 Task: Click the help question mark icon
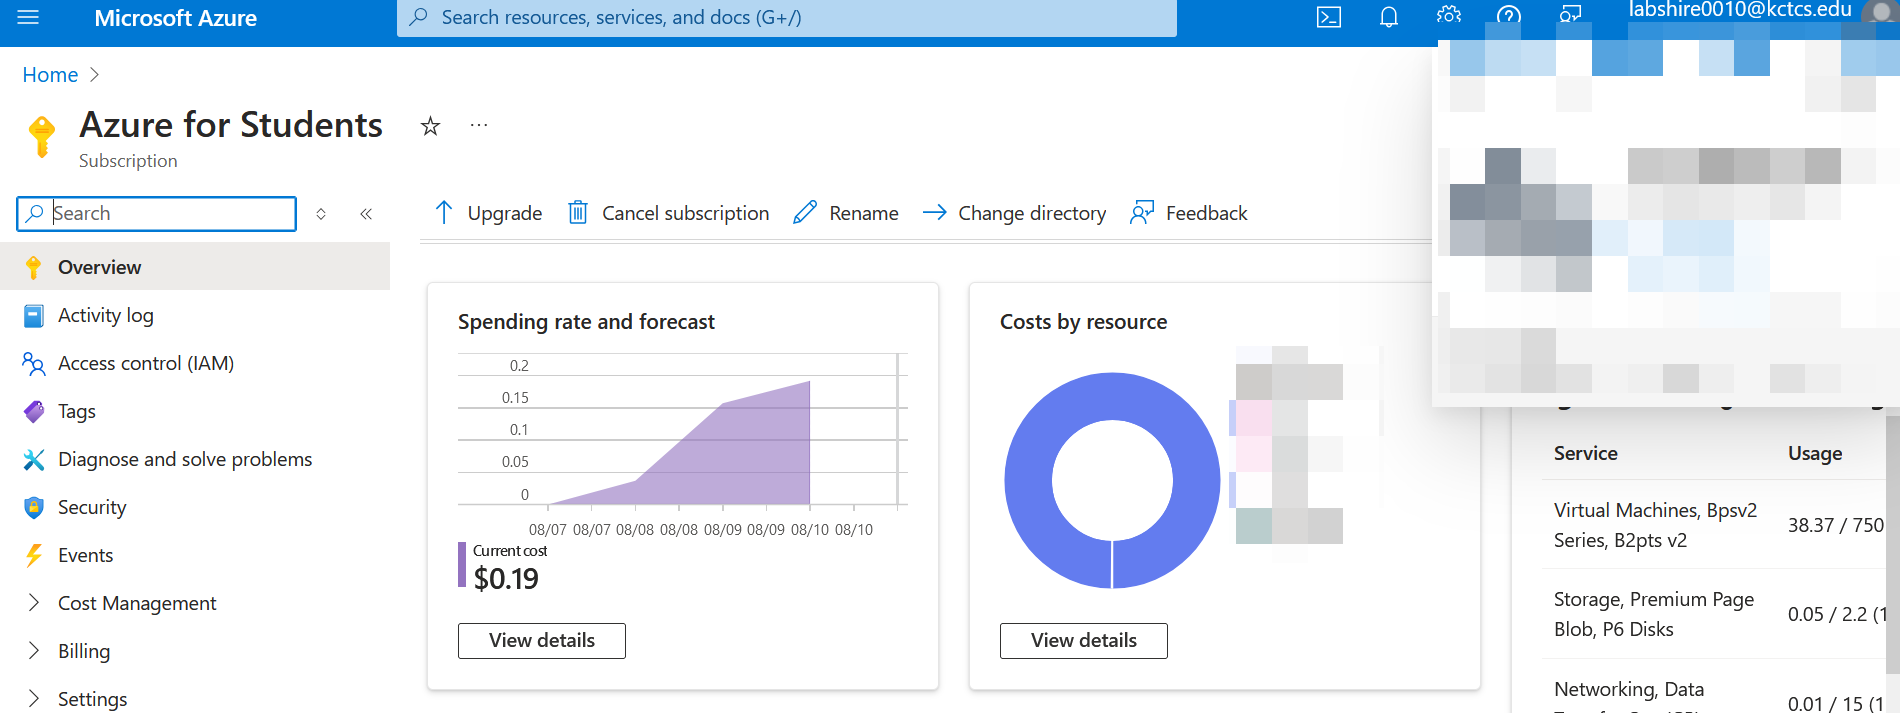[1509, 16]
